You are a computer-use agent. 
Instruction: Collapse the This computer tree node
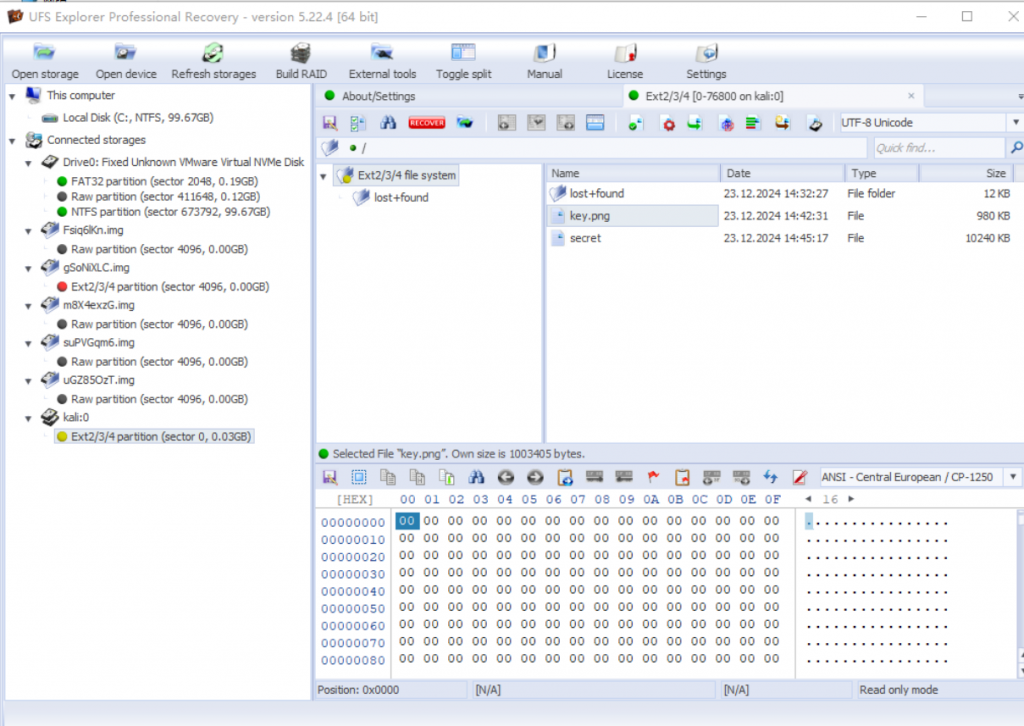[12, 96]
